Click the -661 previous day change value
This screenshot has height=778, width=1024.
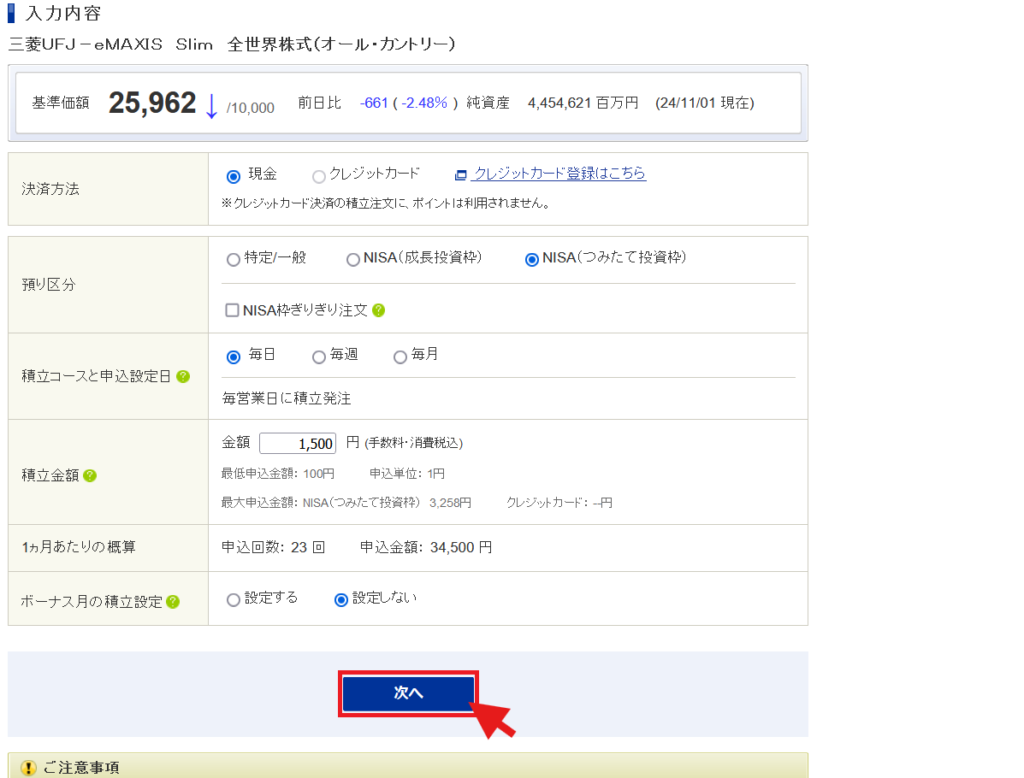coord(374,103)
